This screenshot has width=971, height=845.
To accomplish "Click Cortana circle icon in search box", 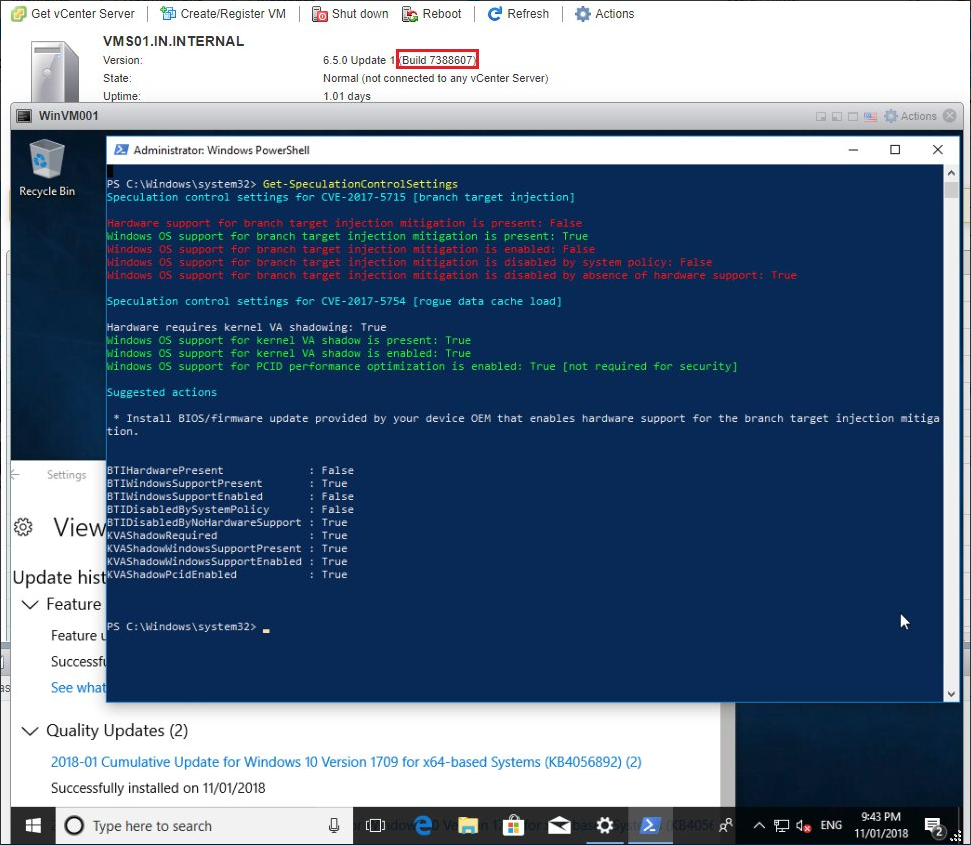I will pos(74,825).
